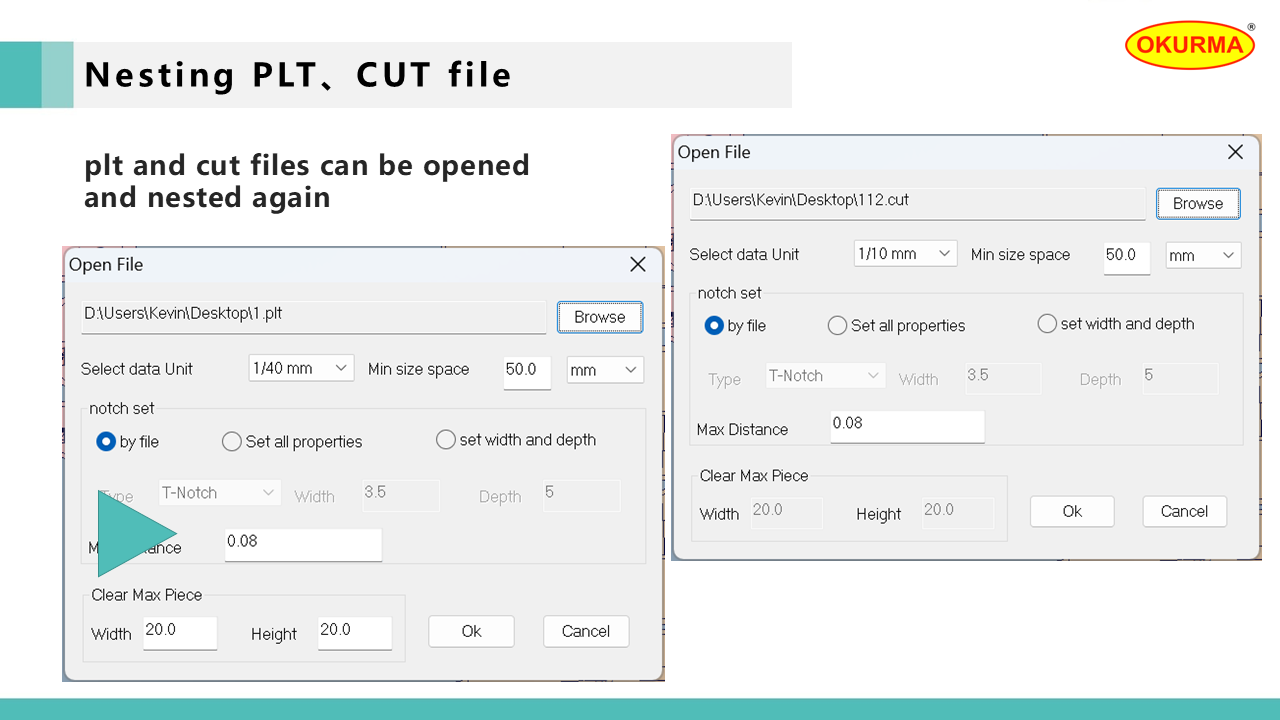The width and height of the screenshot is (1280, 720).
Task: Close the 112.cut Open File dialog
Action: (x=1235, y=152)
